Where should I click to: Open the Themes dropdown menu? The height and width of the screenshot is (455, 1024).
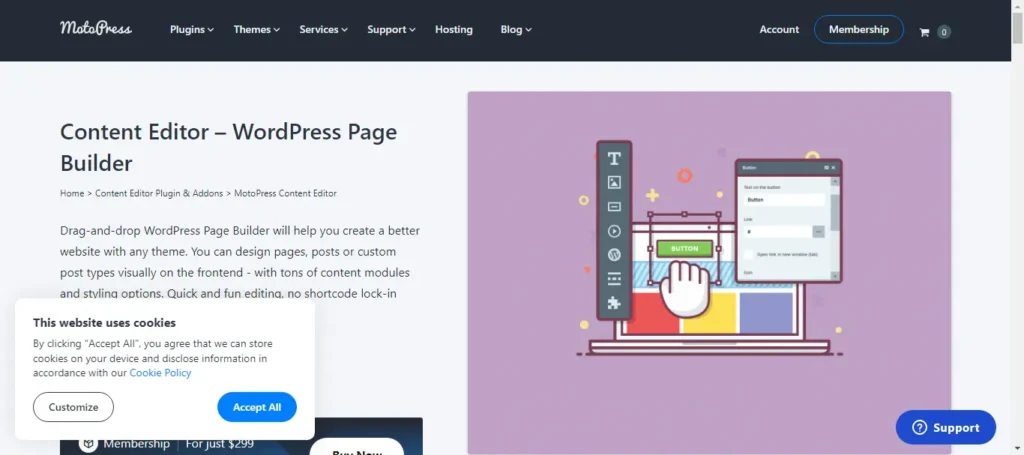[257, 29]
